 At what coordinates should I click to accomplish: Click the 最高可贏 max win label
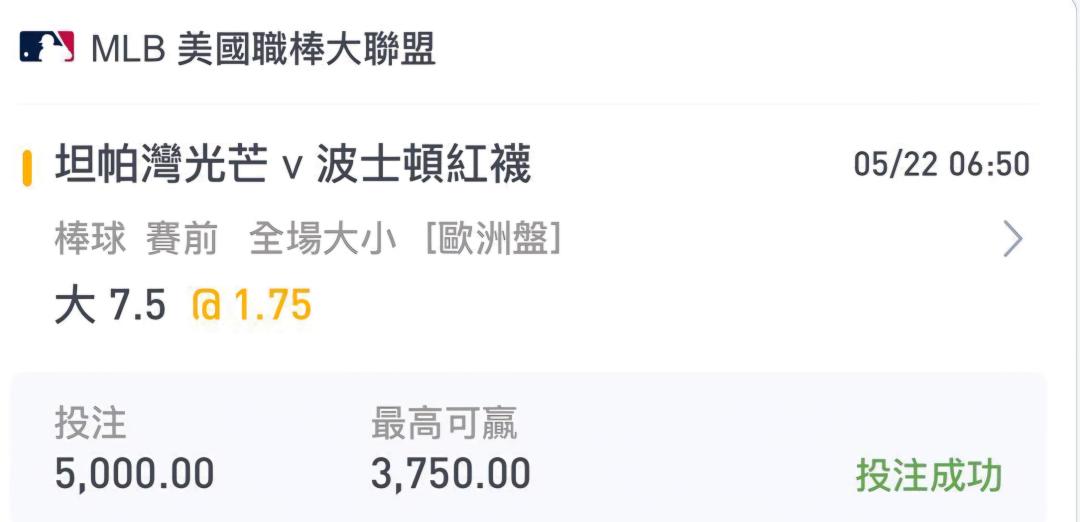444,423
